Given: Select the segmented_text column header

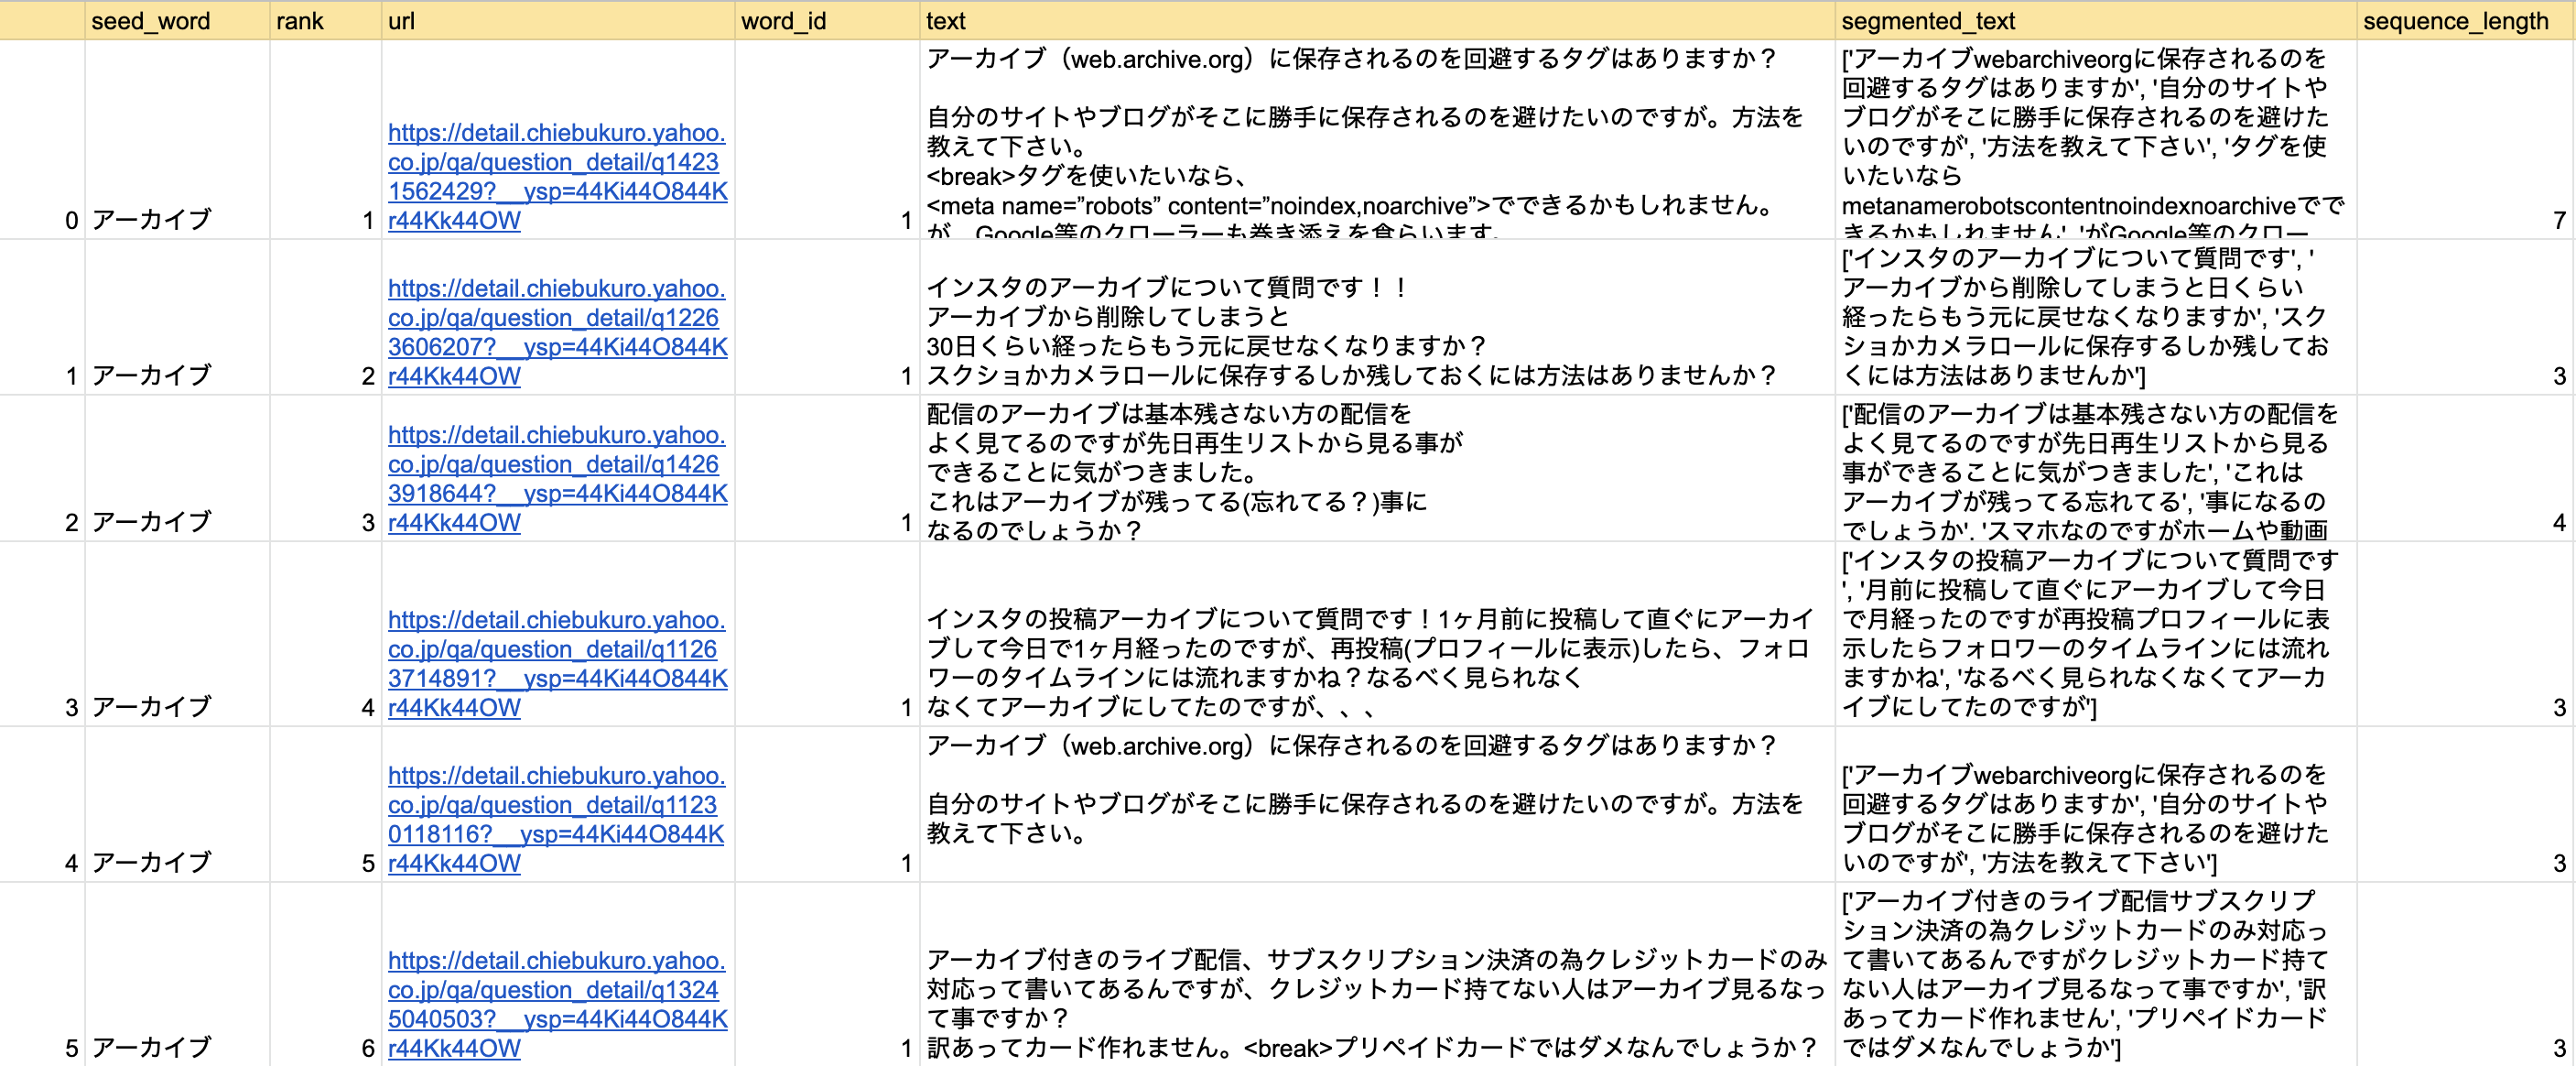Looking at the screenshot, I should [1927, 21].
